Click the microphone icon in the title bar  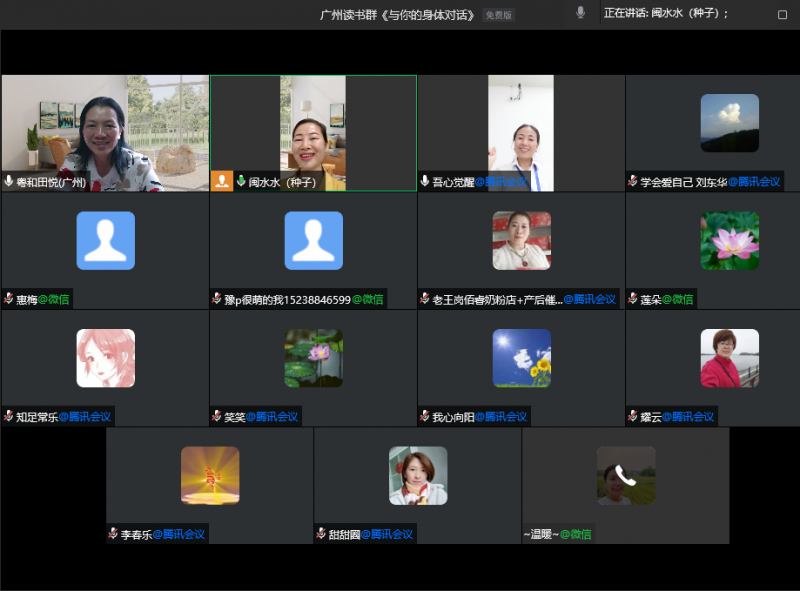[580, 13]
